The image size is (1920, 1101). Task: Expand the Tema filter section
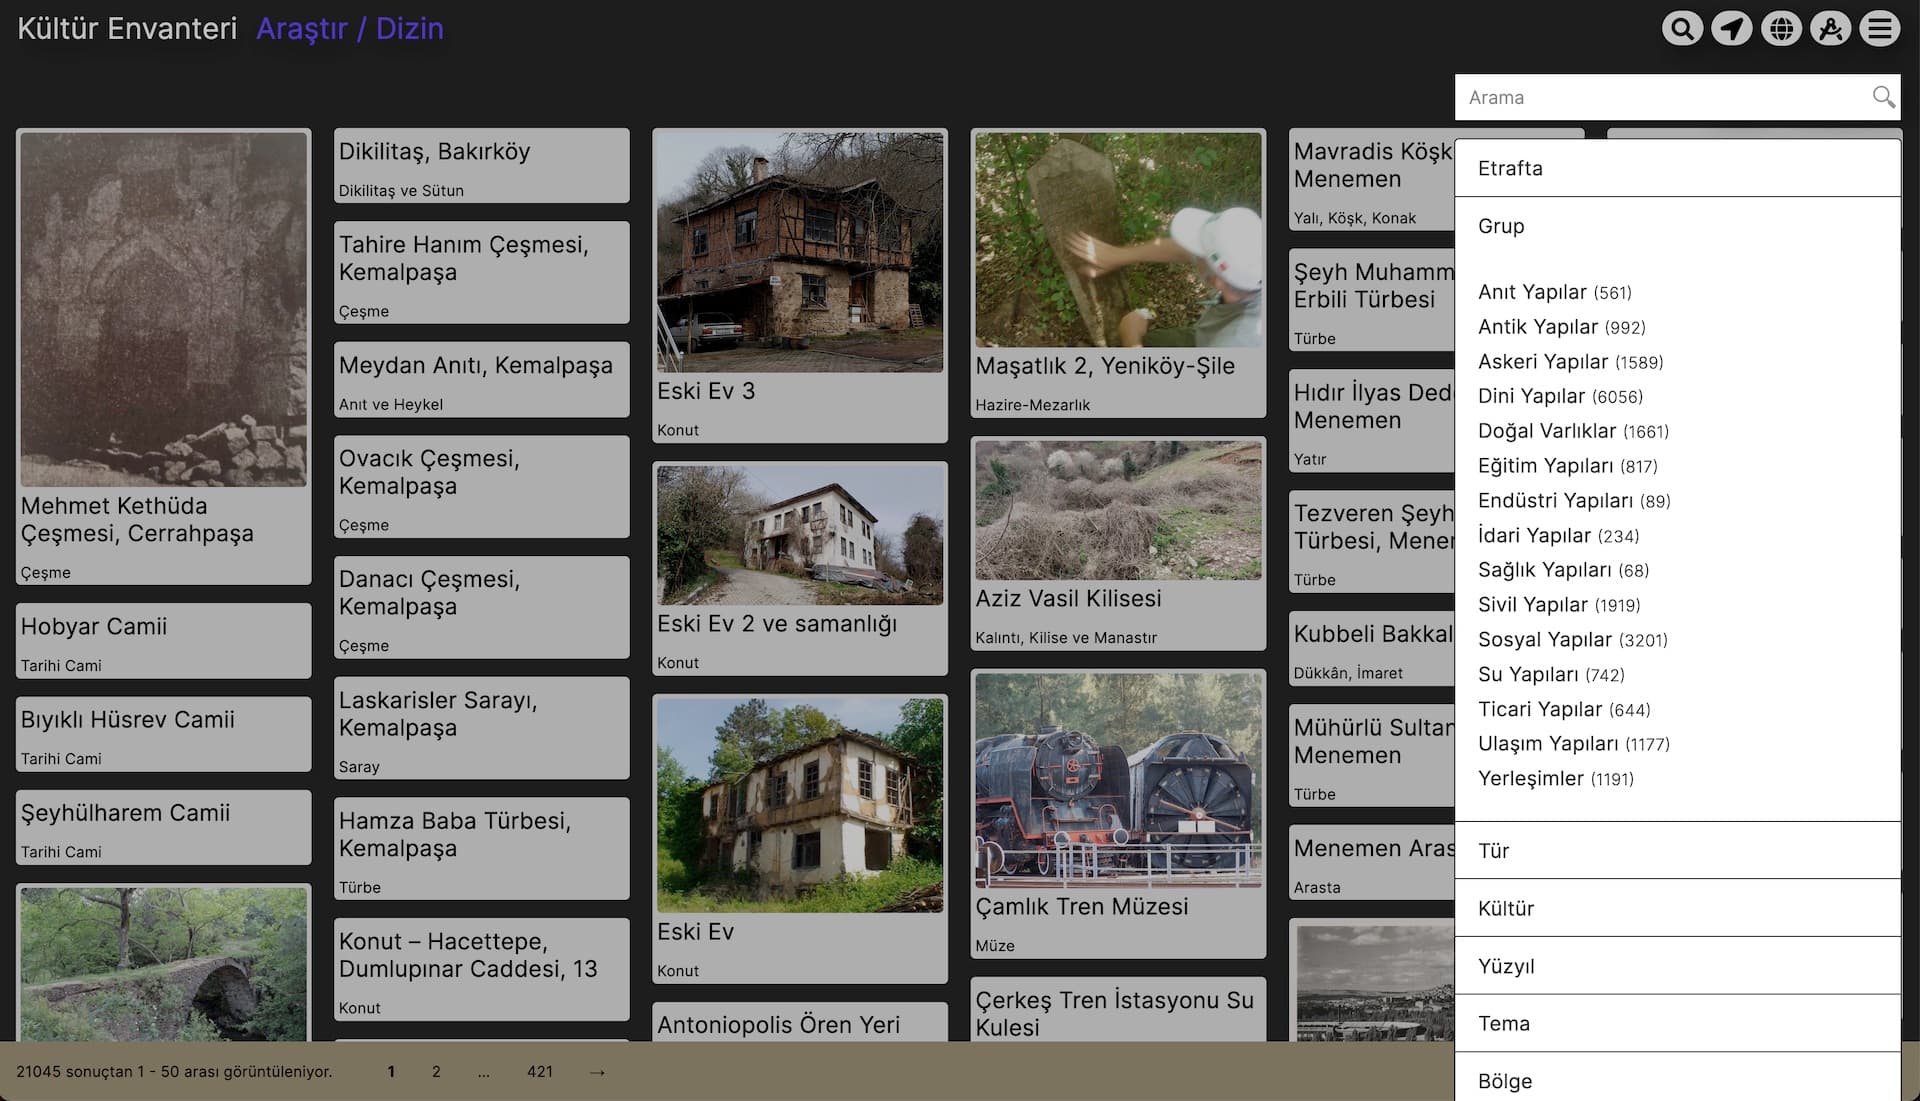[x=1677, y=1023]
